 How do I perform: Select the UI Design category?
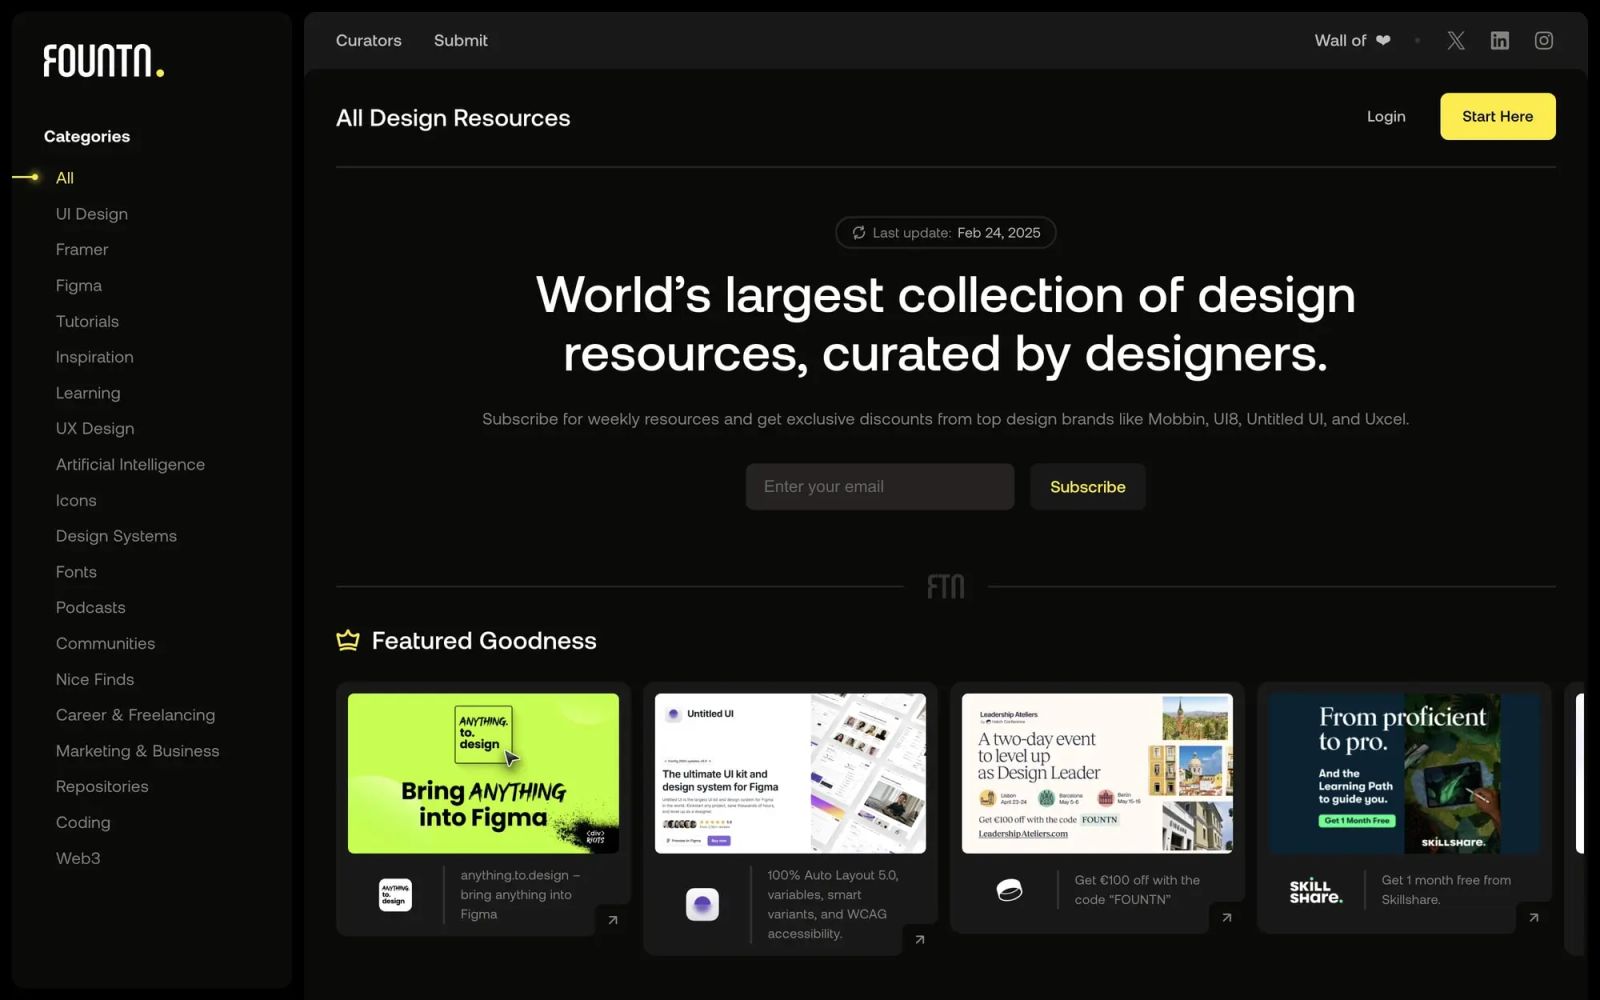[92, 214]
